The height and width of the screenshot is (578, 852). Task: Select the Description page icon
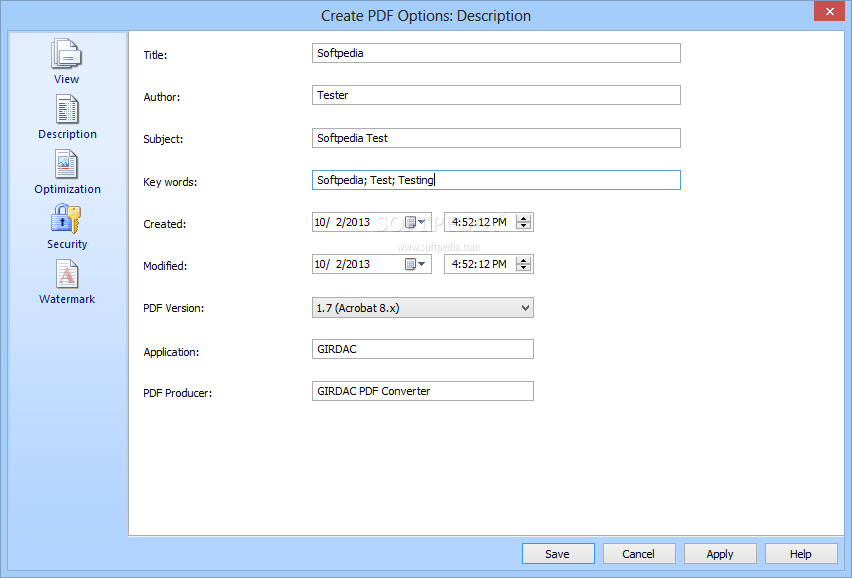(x=67, y=109)
